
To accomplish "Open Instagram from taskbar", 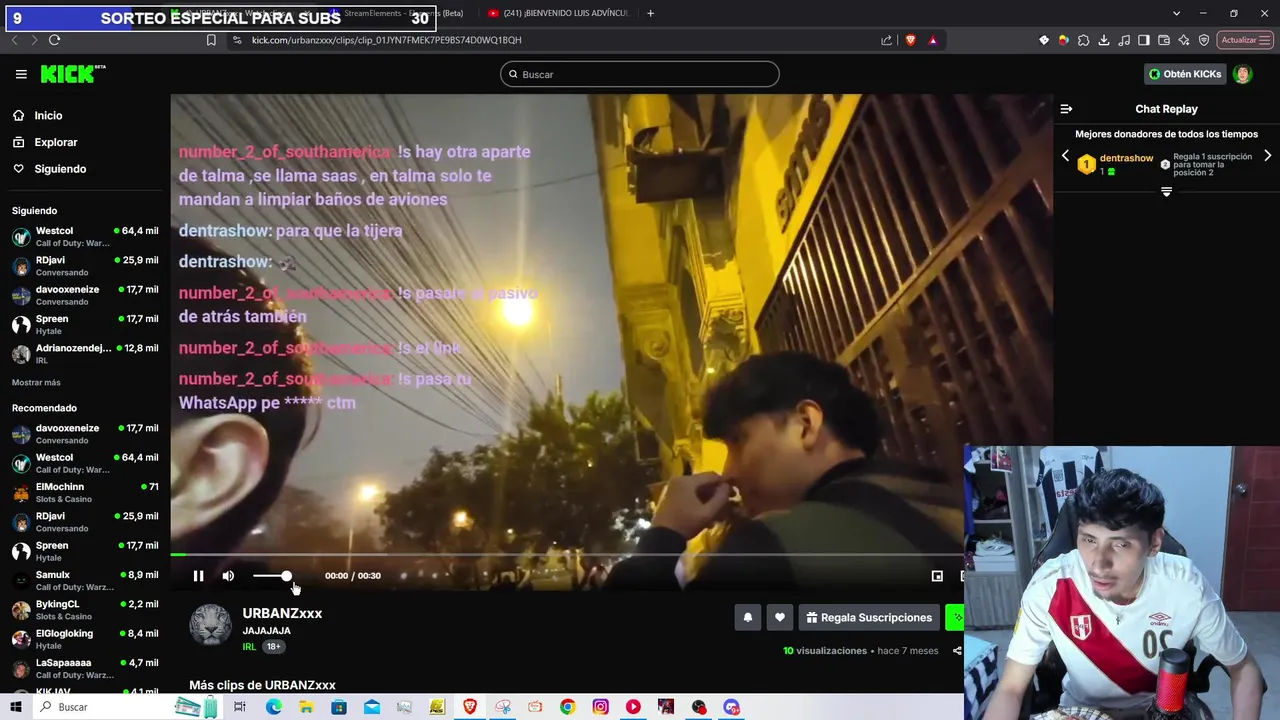I will [x=600, y=707].
